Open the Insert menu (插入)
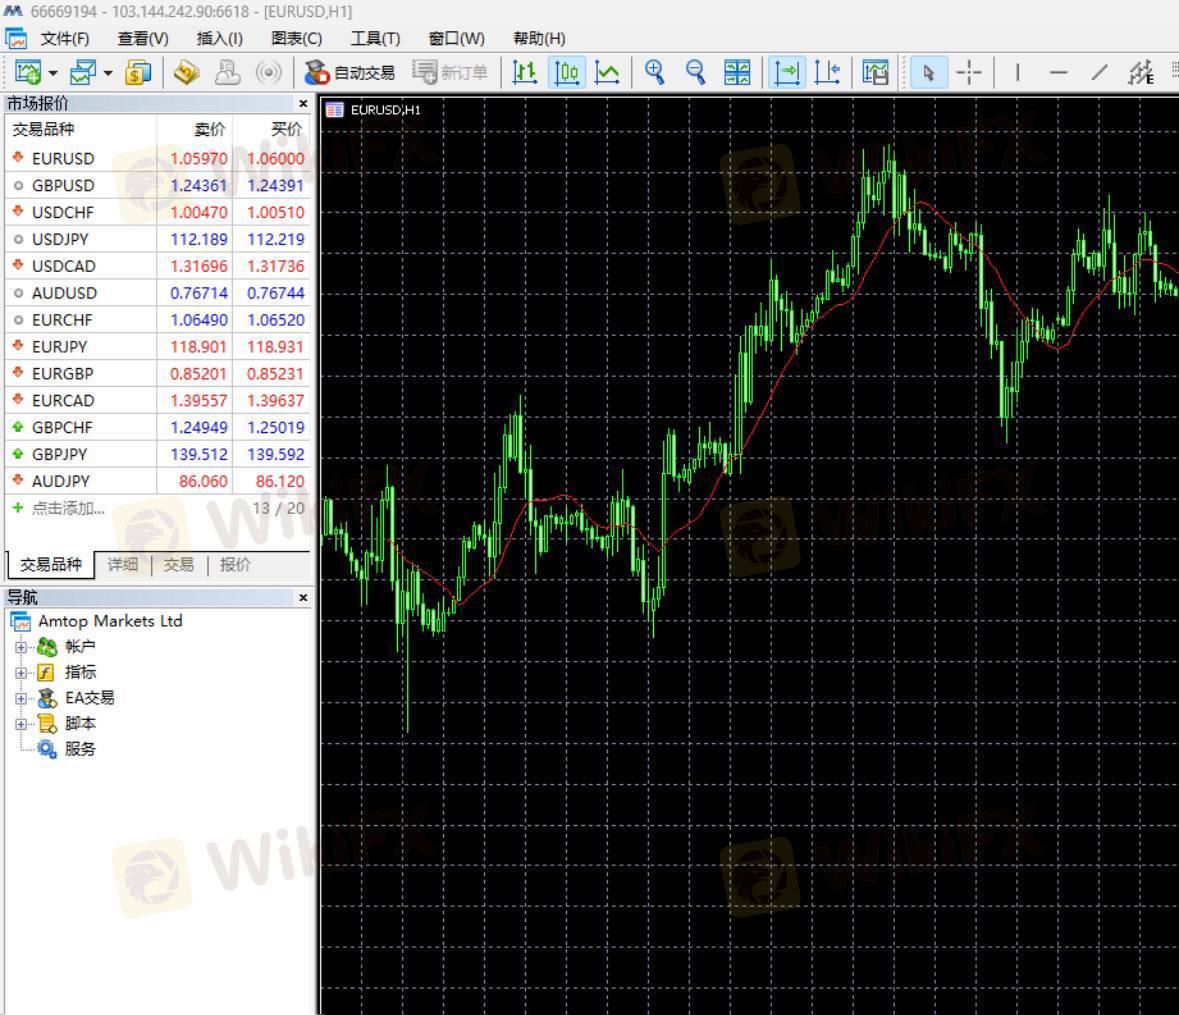1179x1015 pixels. pyautogui.click(x=219, y=38)
